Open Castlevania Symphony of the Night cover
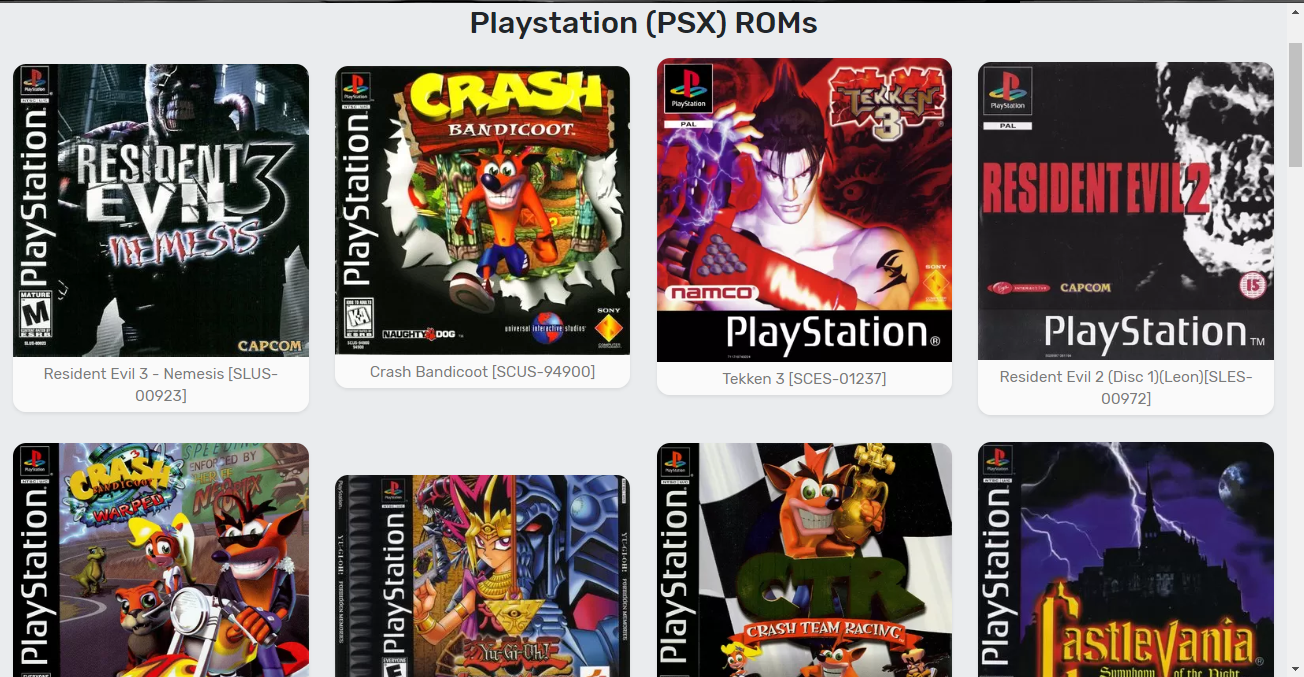1304x677 pixels. tap(1126, 560)
